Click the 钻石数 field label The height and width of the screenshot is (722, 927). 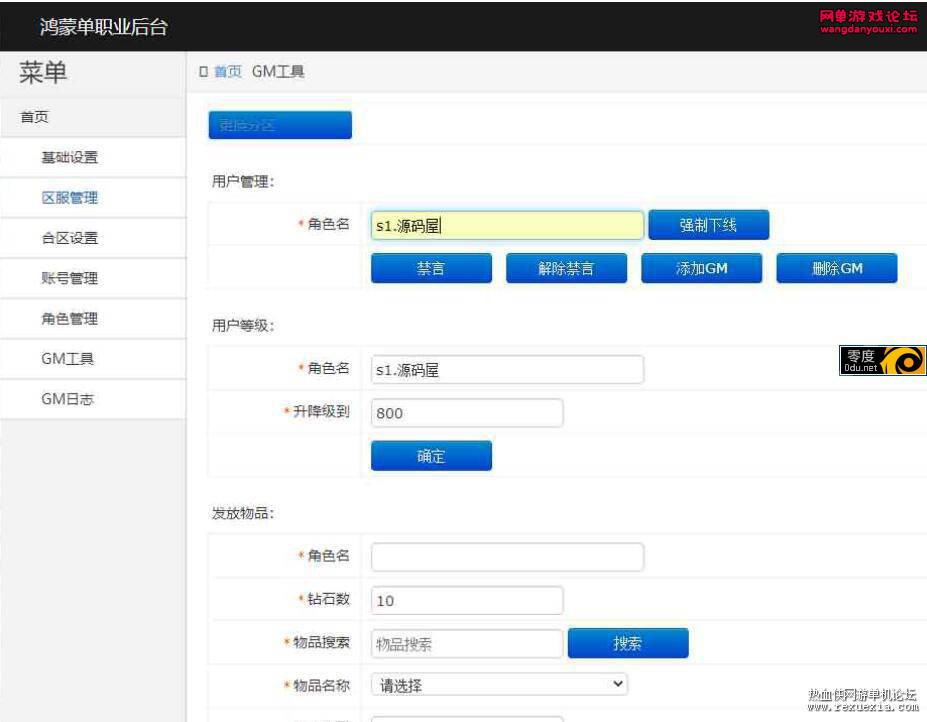point(329,599)
